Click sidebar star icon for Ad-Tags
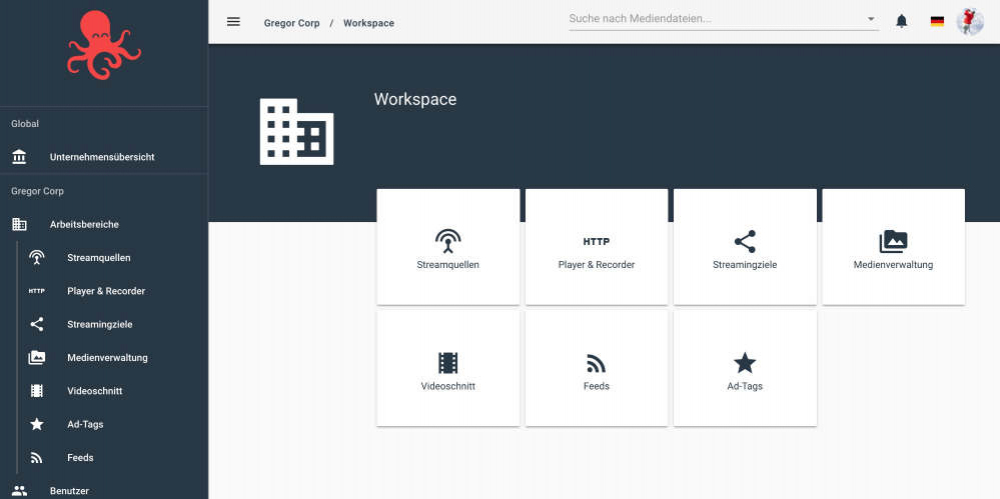 [37, 424]
